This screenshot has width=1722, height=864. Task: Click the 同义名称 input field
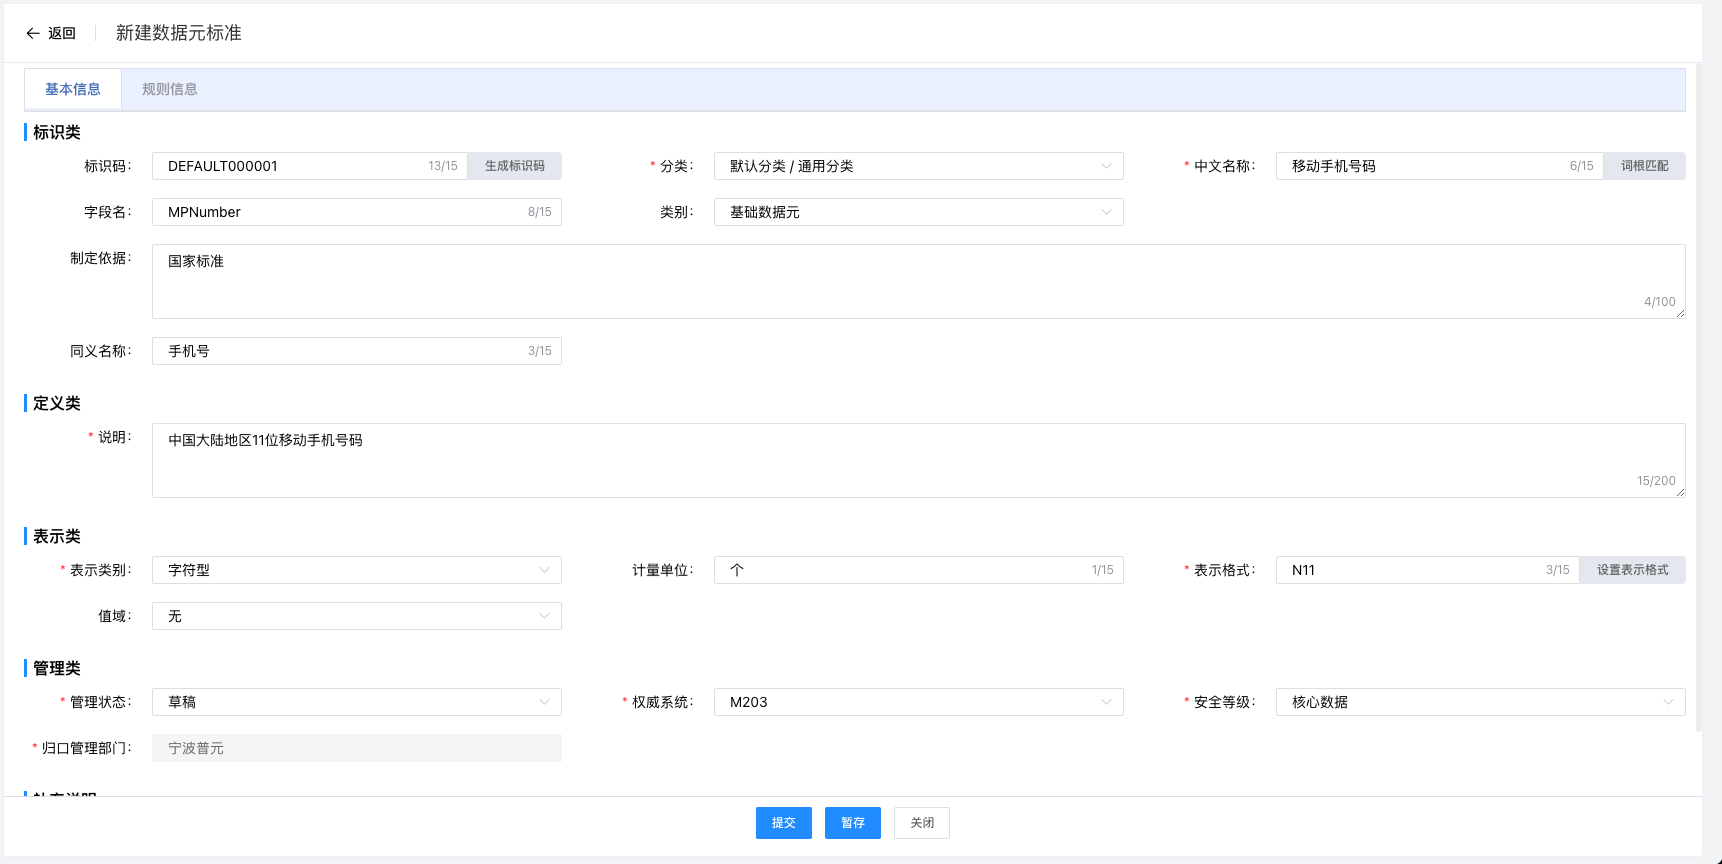point(340,351)
